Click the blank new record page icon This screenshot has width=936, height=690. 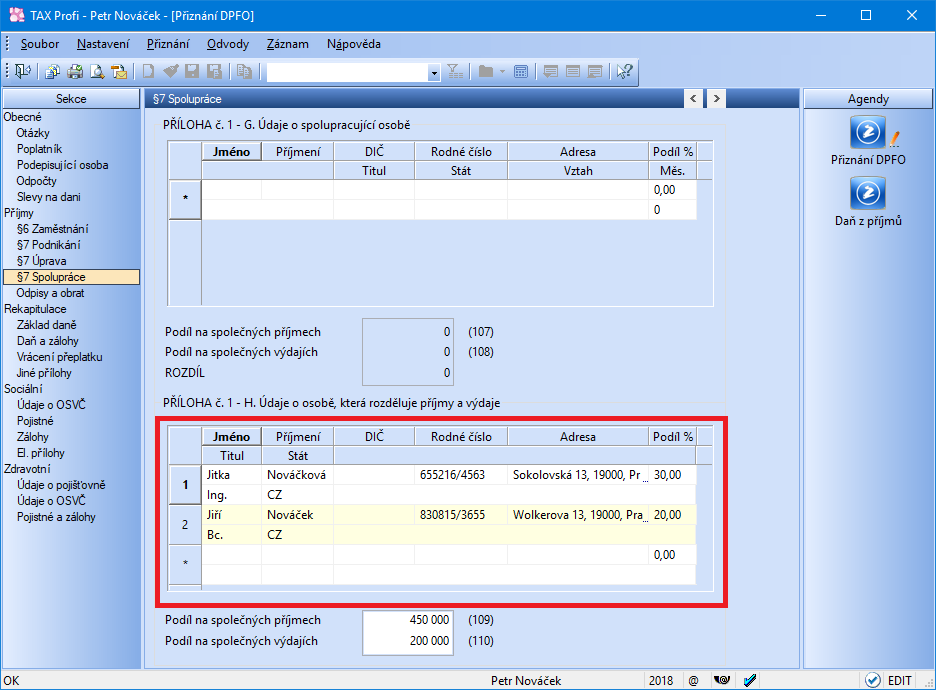(148, 72)
